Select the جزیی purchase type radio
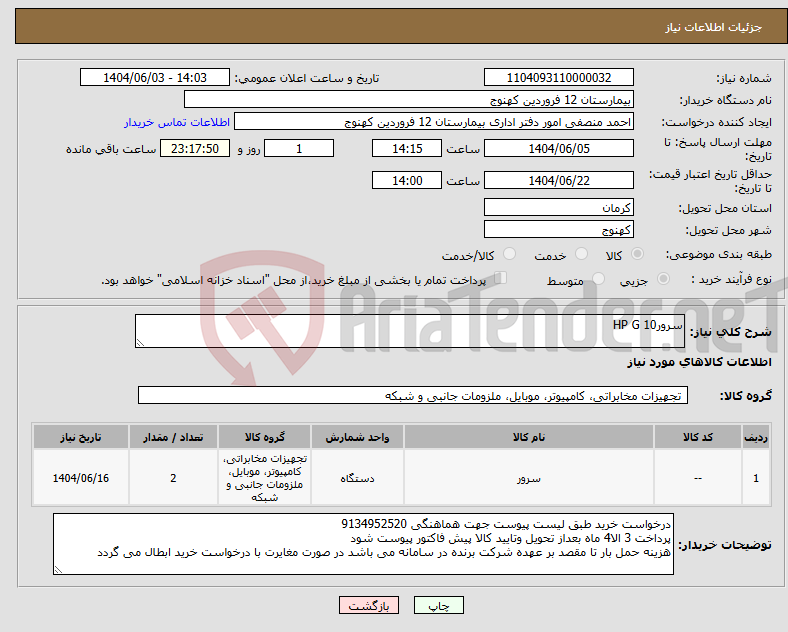Image resolution: width=788 pixels, height=632 pixels. (x=663, y=279)
